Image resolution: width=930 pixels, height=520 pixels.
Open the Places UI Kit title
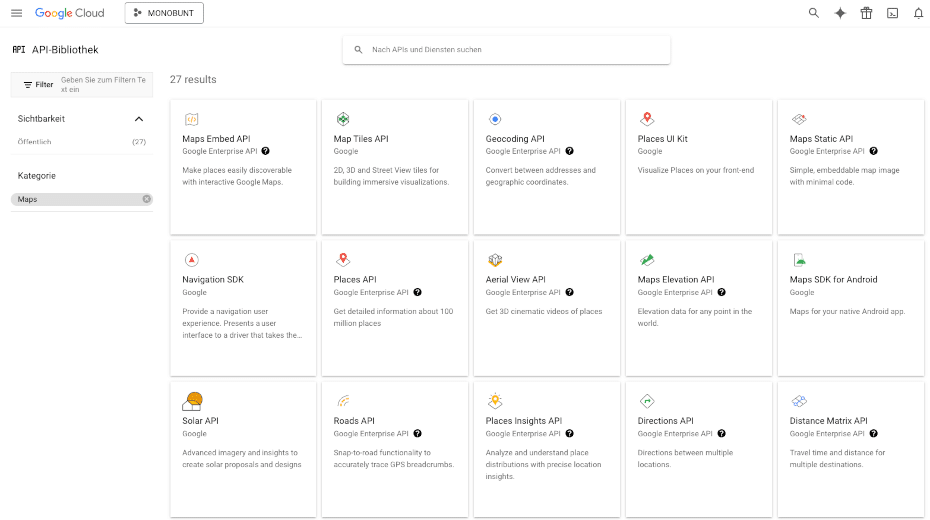663,139
